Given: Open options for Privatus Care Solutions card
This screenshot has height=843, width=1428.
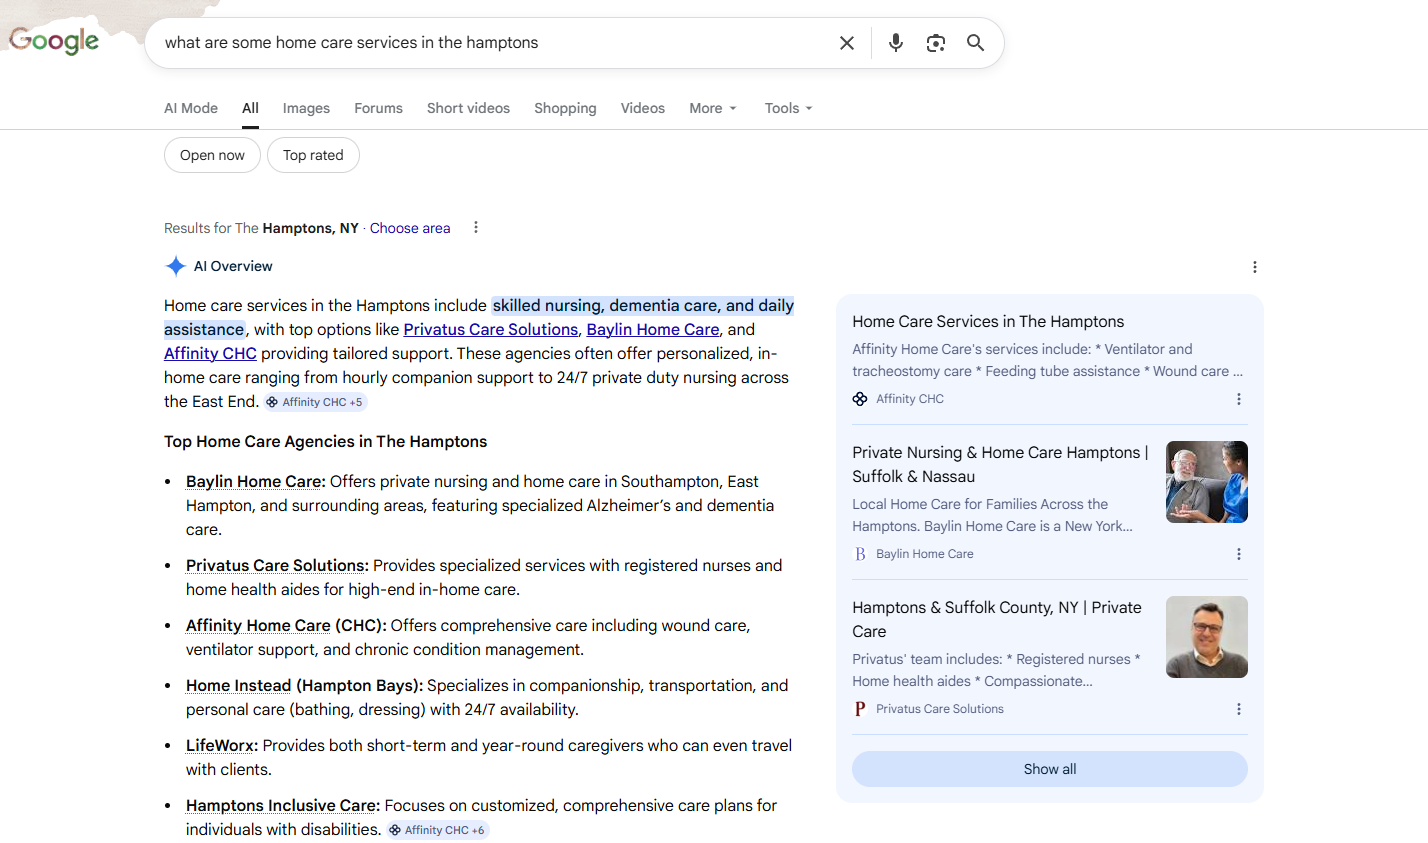Looking at the screenshot, I should 1238,709.
